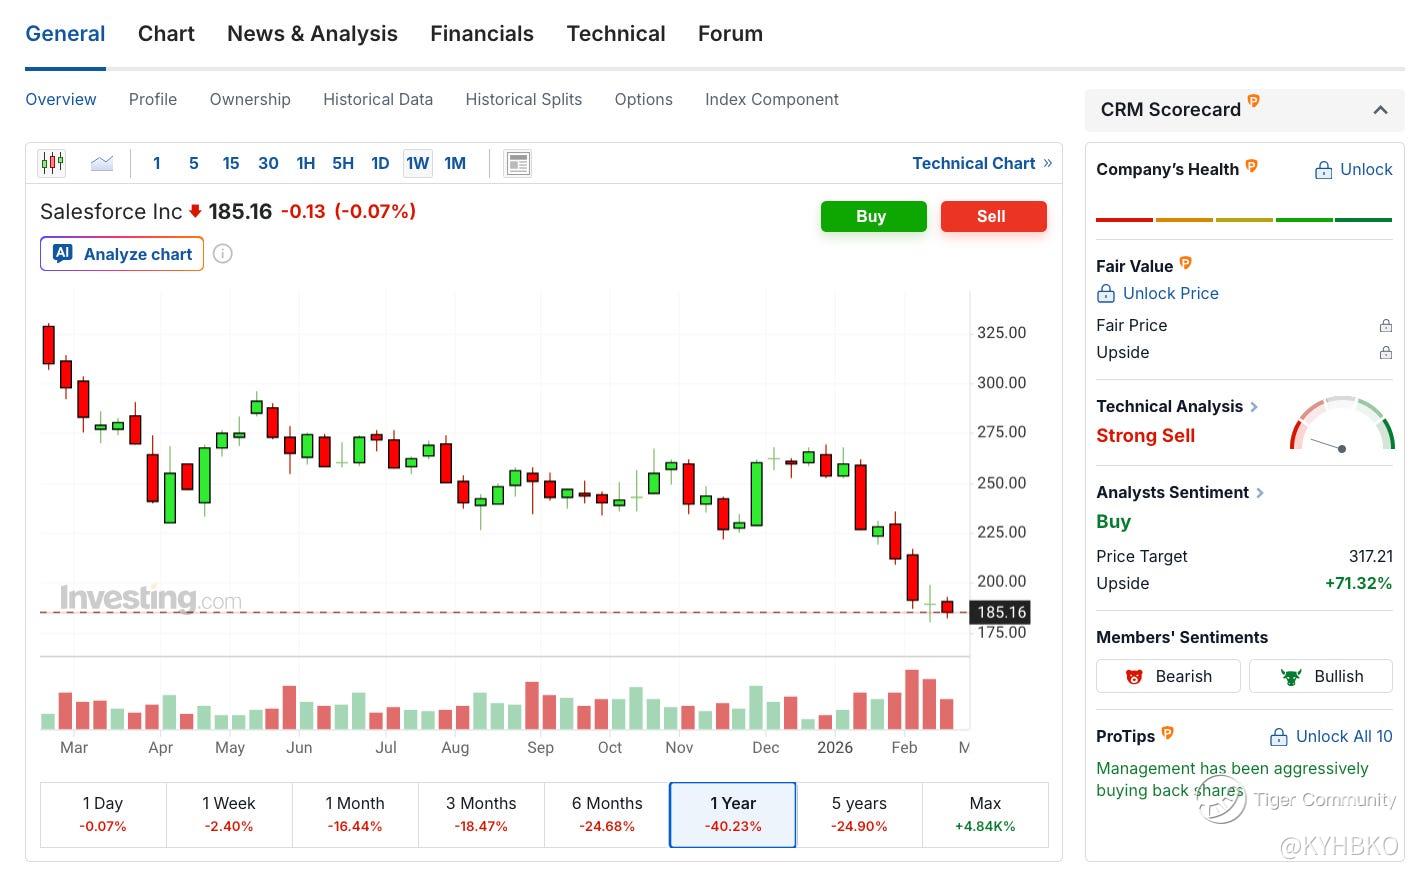Click the pro badge beside ProTips
The image size is (1426, 878).
pos(1167,733)
